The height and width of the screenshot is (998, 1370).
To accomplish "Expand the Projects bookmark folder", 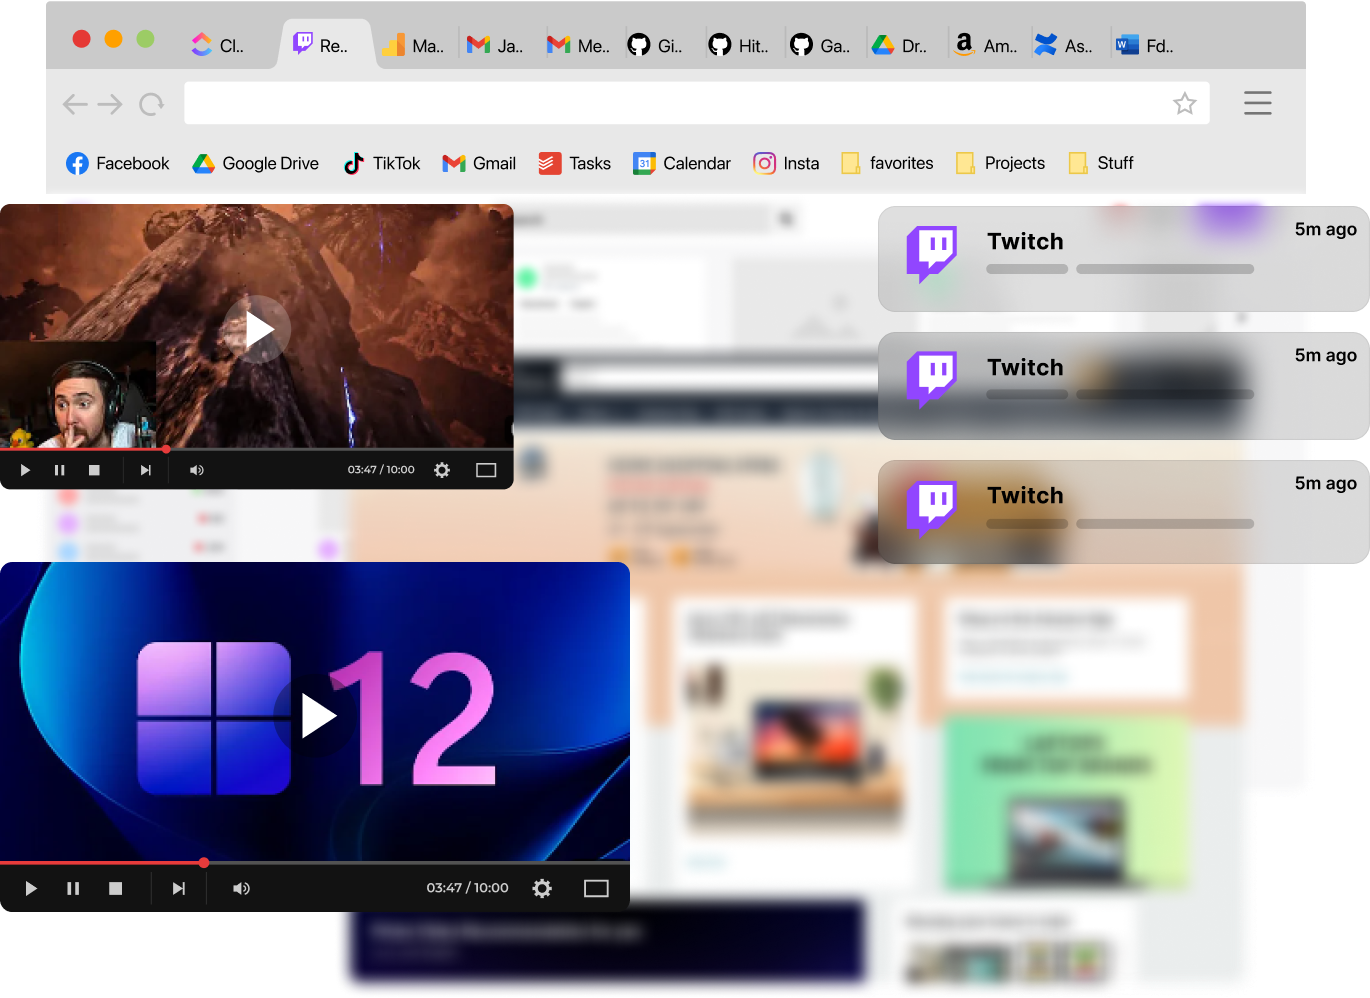I will click(1000, 163).
